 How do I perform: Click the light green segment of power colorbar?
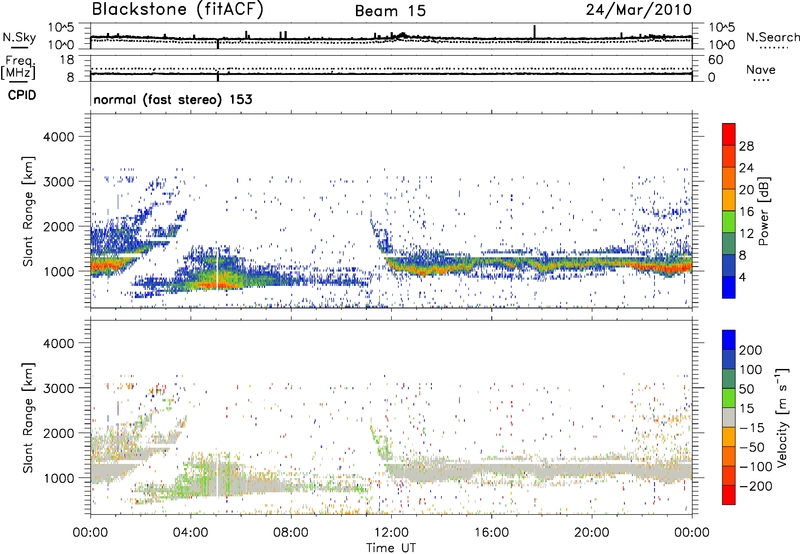(x=729, y=222)
